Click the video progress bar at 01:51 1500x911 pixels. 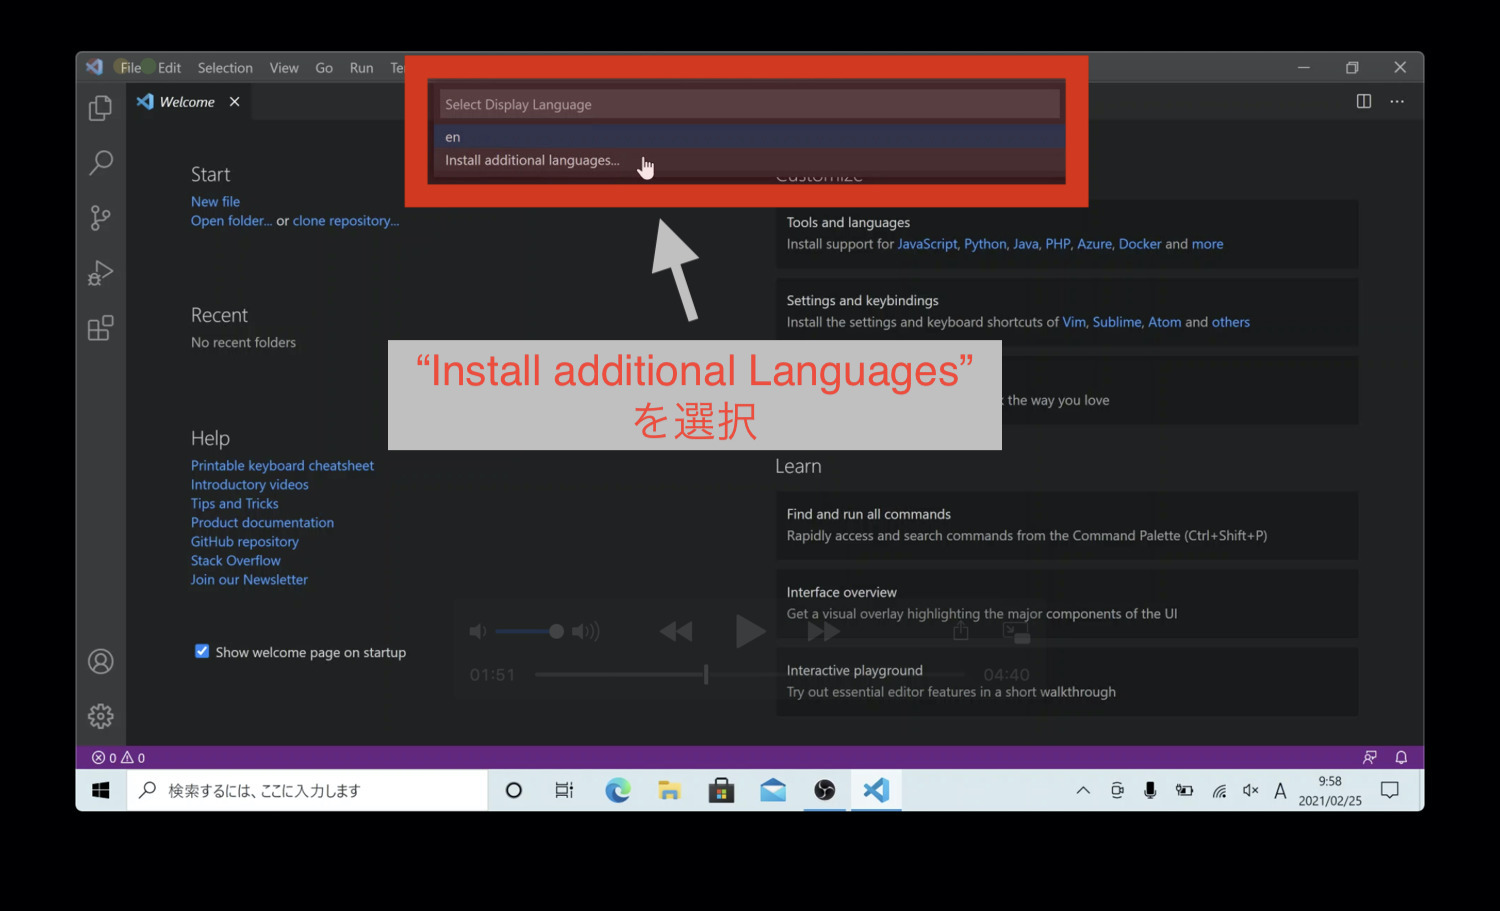pyautogui.click(x=750, y=675)
